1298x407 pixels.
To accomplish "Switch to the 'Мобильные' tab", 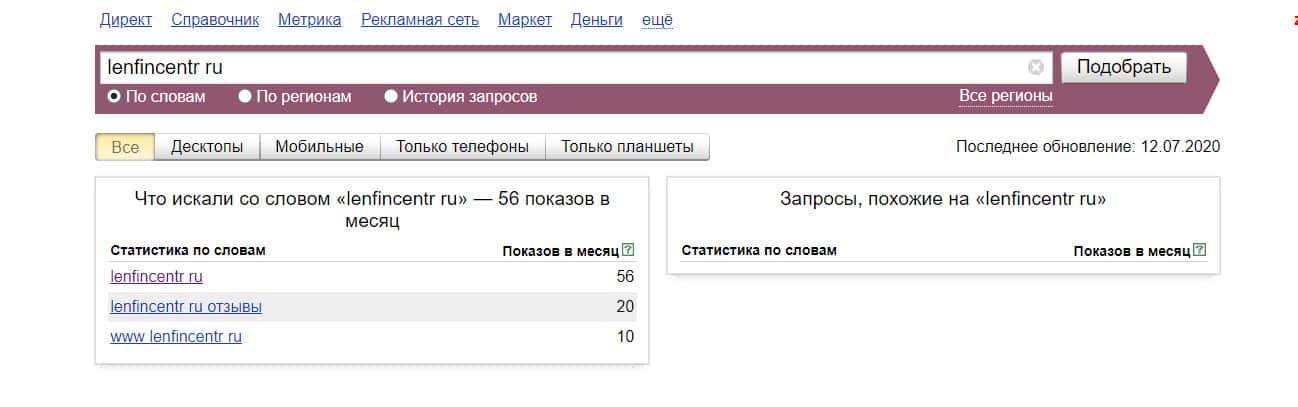I will click(x=319, y=147).
